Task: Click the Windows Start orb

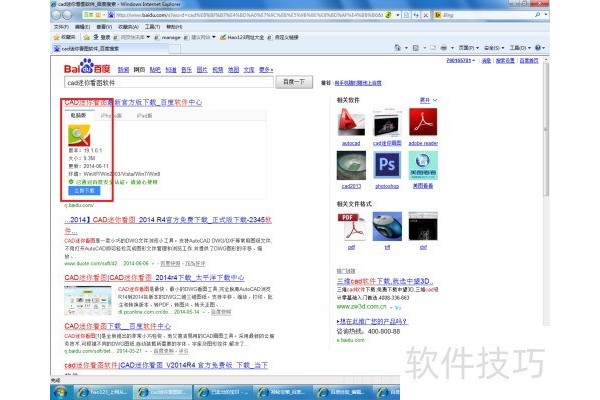Action: (x=60, y=392)
